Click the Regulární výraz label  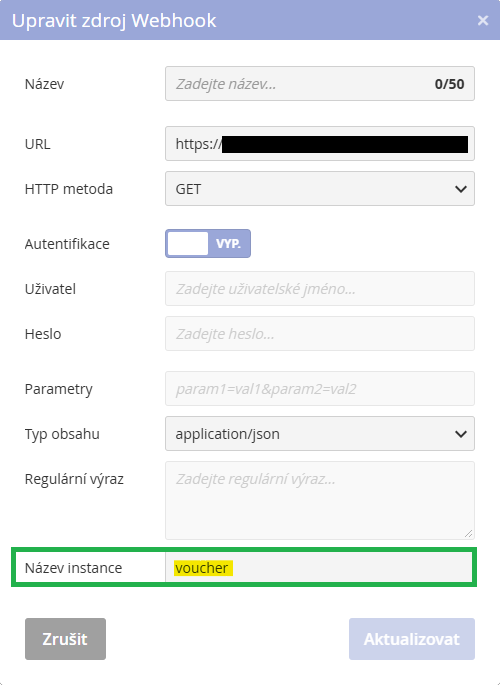click(74, 479)
